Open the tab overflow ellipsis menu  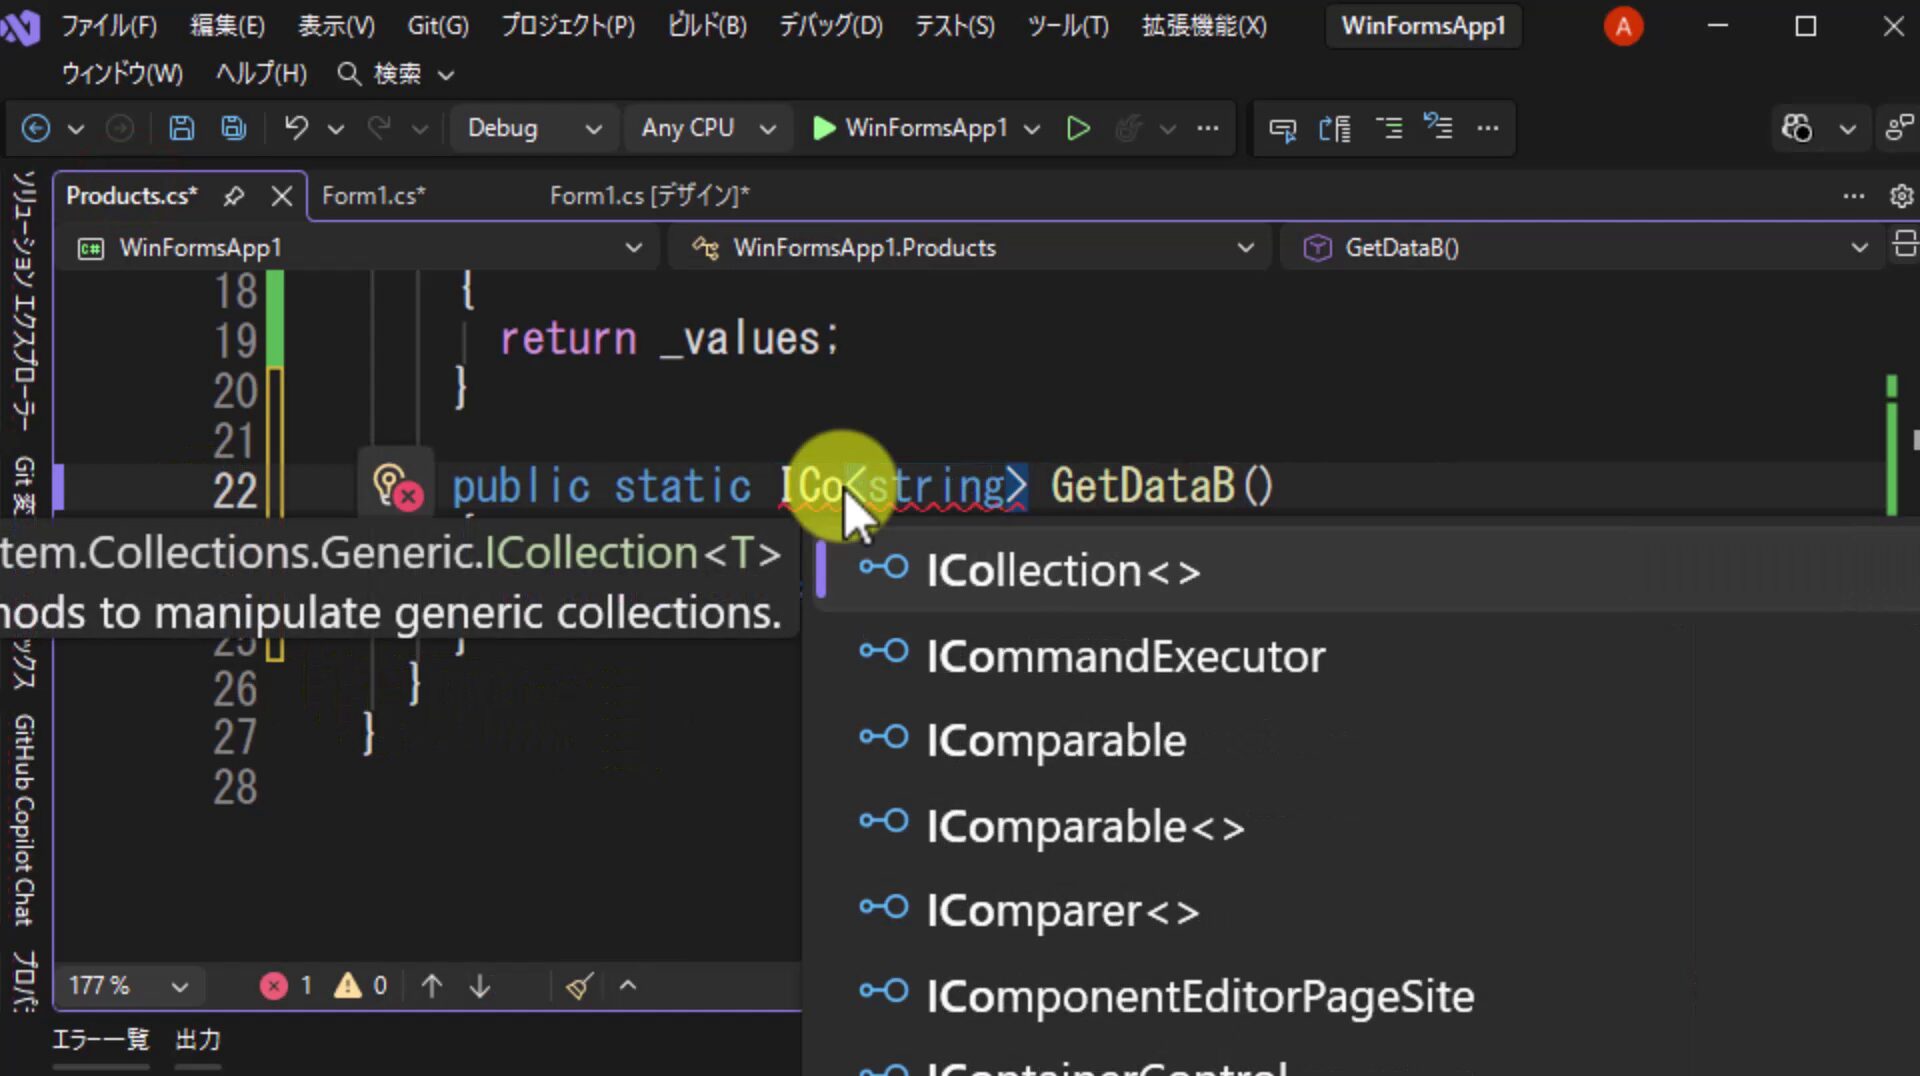pyautogui.click(x=1854, y=196)
